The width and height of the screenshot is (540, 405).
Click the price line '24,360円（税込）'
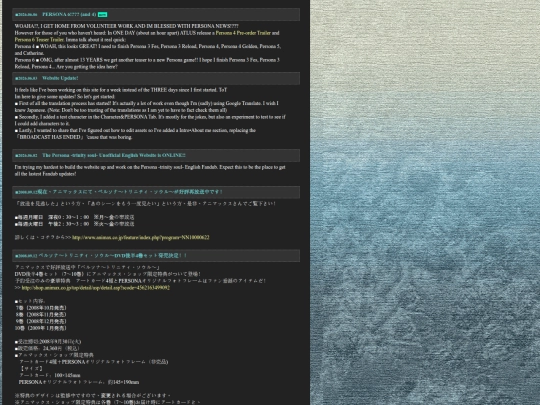[x=47, y=348]
